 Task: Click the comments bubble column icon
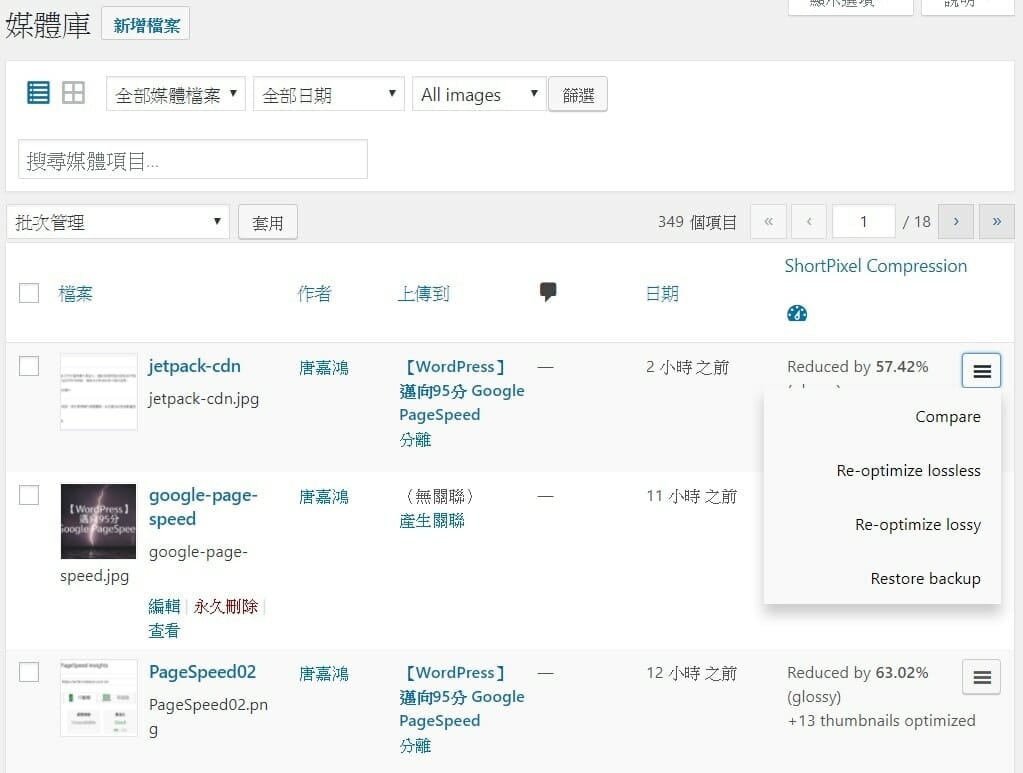[x=547, y=292]
